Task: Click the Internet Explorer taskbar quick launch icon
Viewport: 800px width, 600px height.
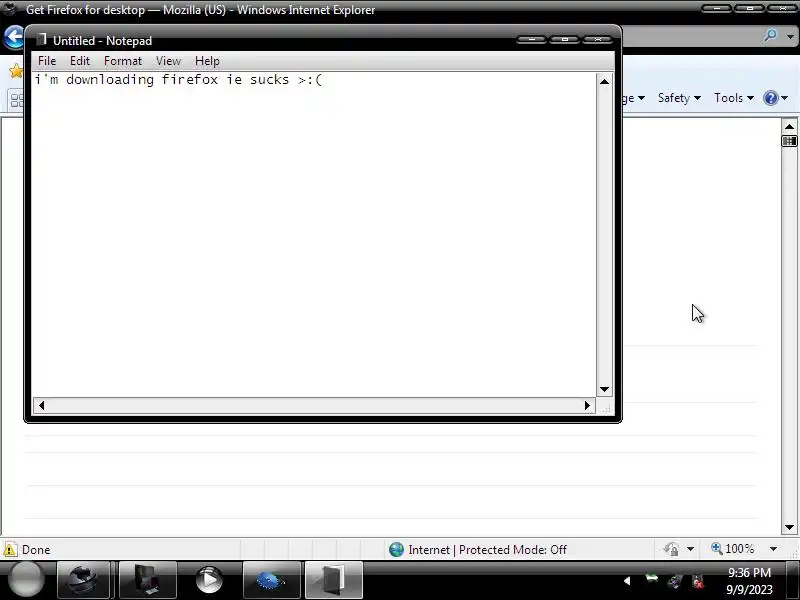Action: click(x=83, y=580)
